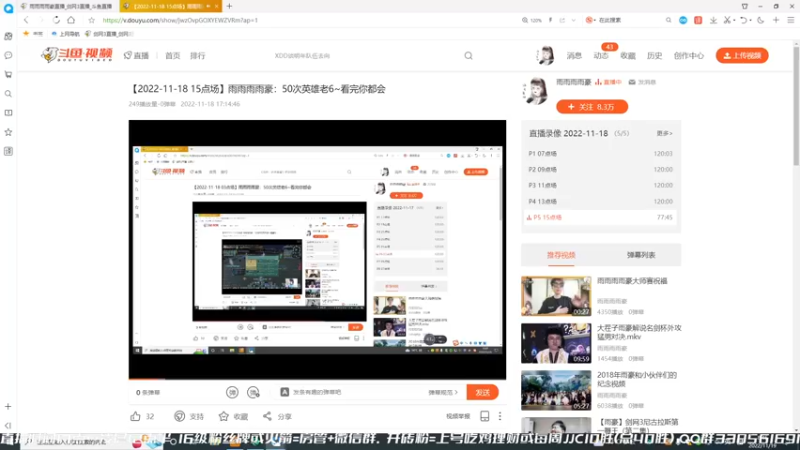Open sidebar favorites star icon
Screen dimensions: 800x450
point(8,132)
